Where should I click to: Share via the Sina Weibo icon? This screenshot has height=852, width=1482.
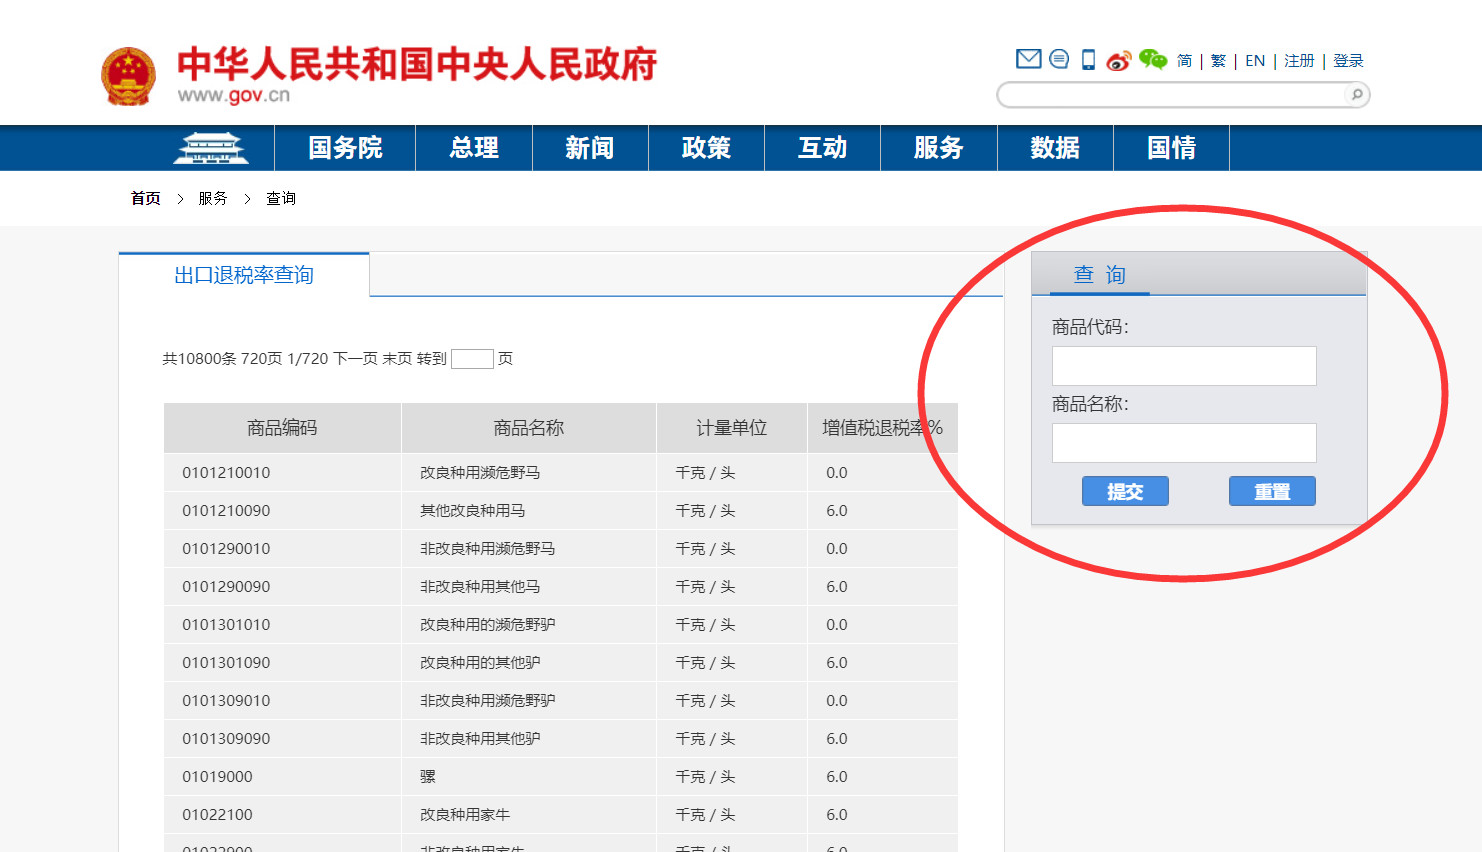(1120, 59)
